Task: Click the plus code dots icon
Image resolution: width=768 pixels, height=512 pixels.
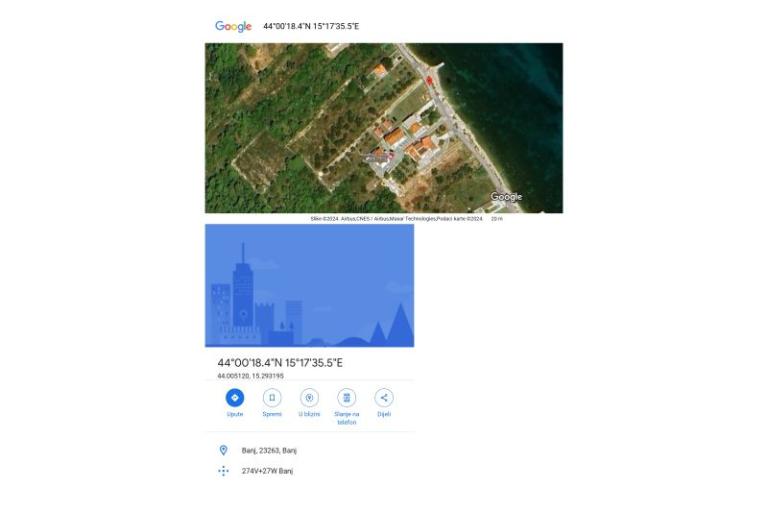Action: (223, 471)
